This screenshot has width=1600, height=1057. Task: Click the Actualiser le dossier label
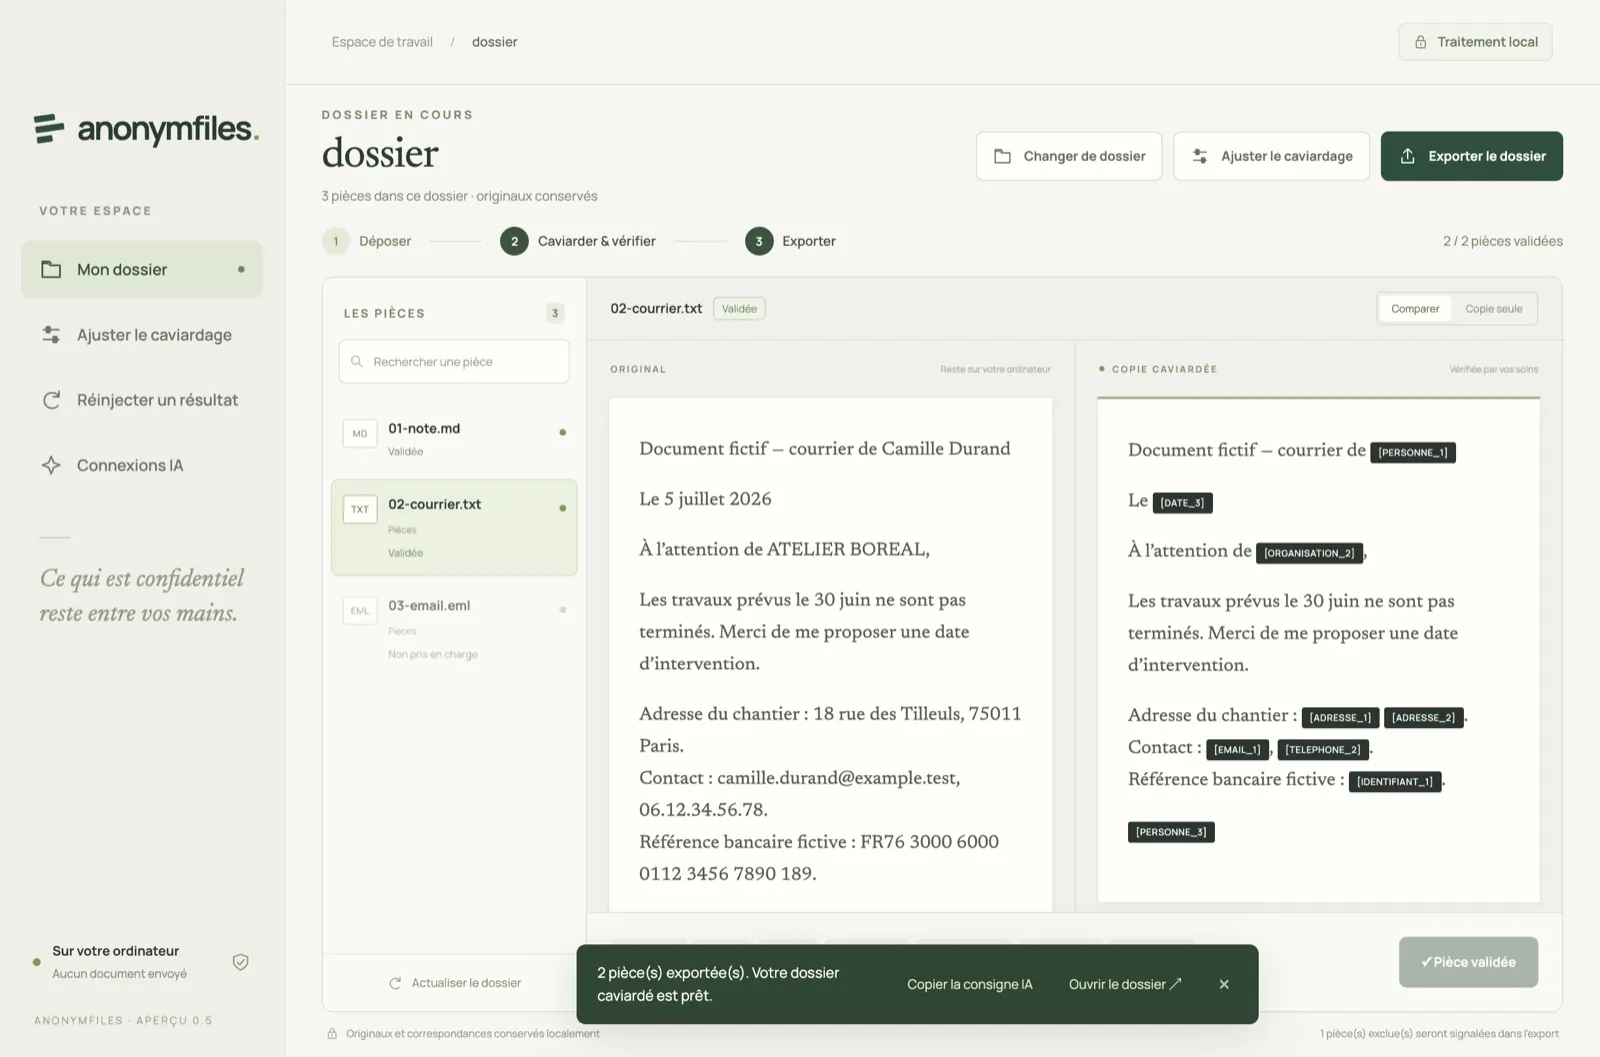coord(466,983)
